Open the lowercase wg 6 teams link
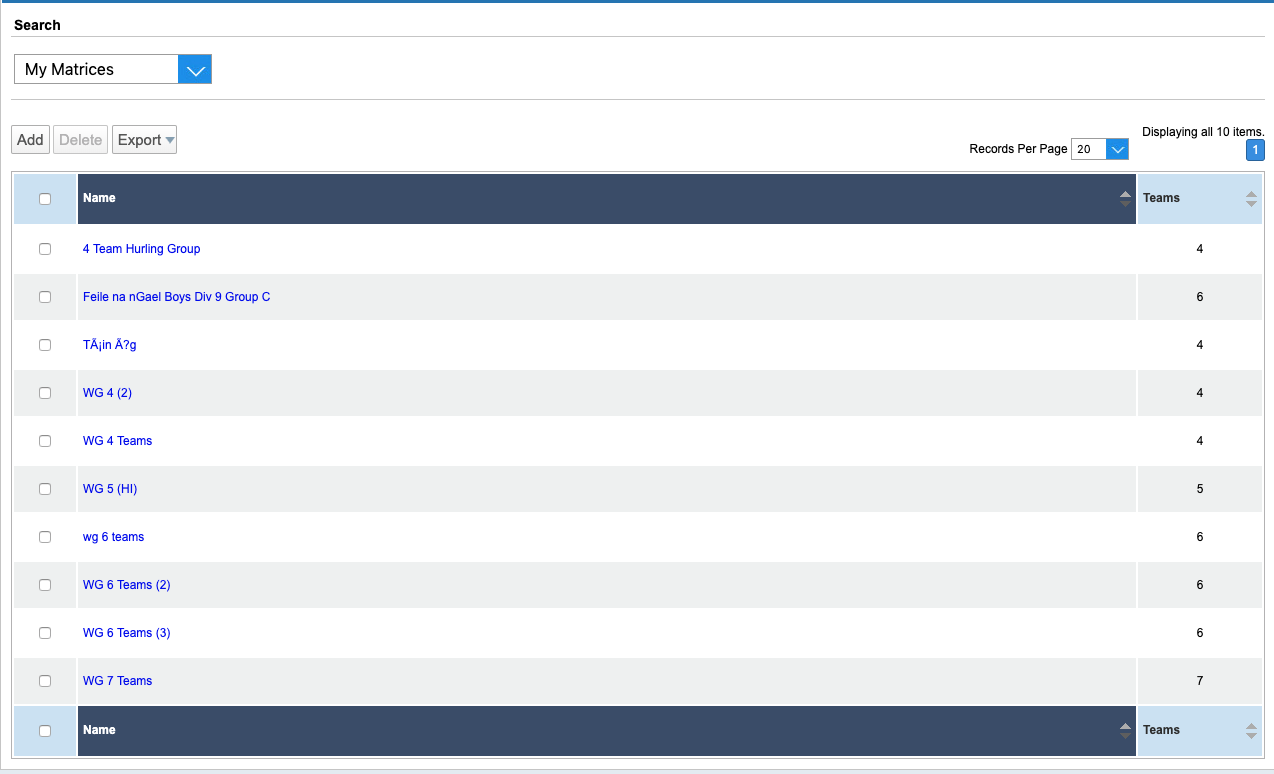The width and height of the screenshot is (1274, 774). coord(113,537)
